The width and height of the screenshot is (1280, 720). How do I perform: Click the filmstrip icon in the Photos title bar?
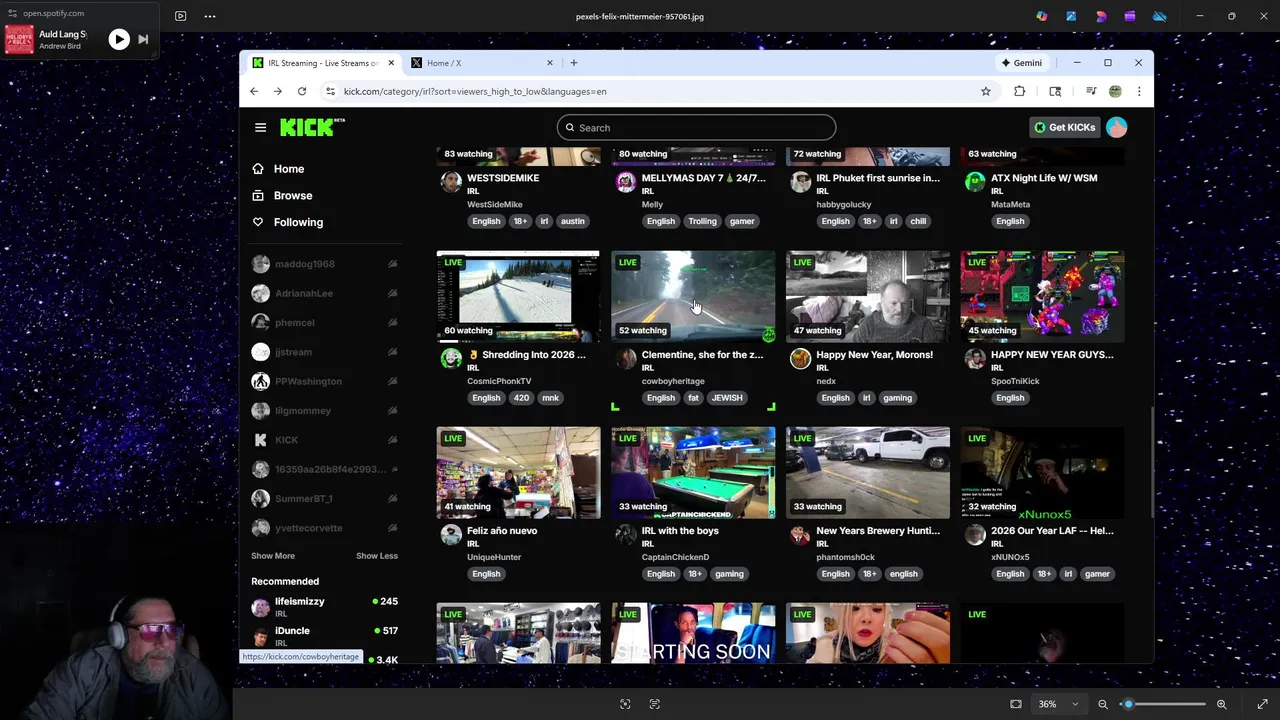pyautogui.click(x=180, y=16)
